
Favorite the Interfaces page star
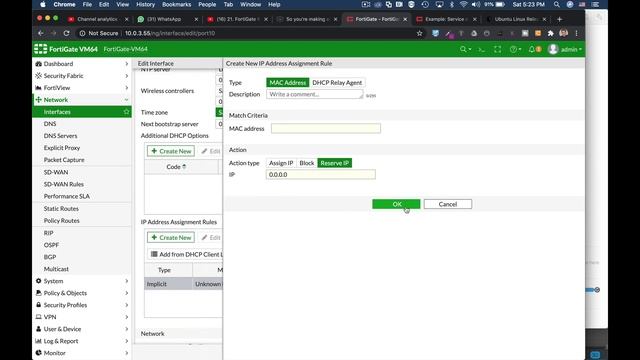pos(126,112)
